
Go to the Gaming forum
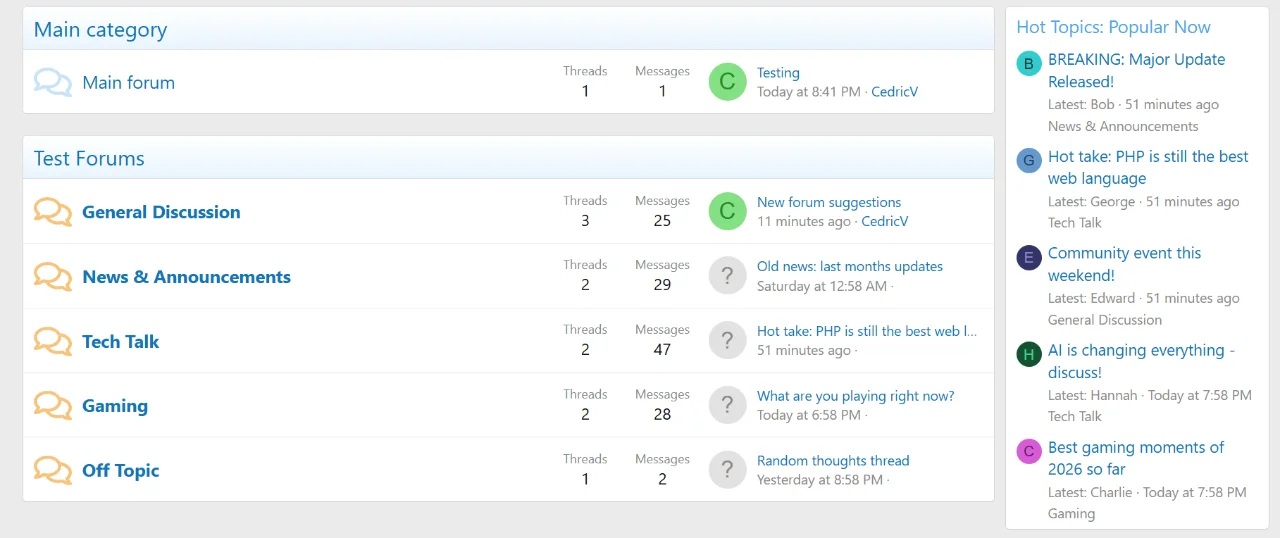pyautogui.click(x=115, y=406)
